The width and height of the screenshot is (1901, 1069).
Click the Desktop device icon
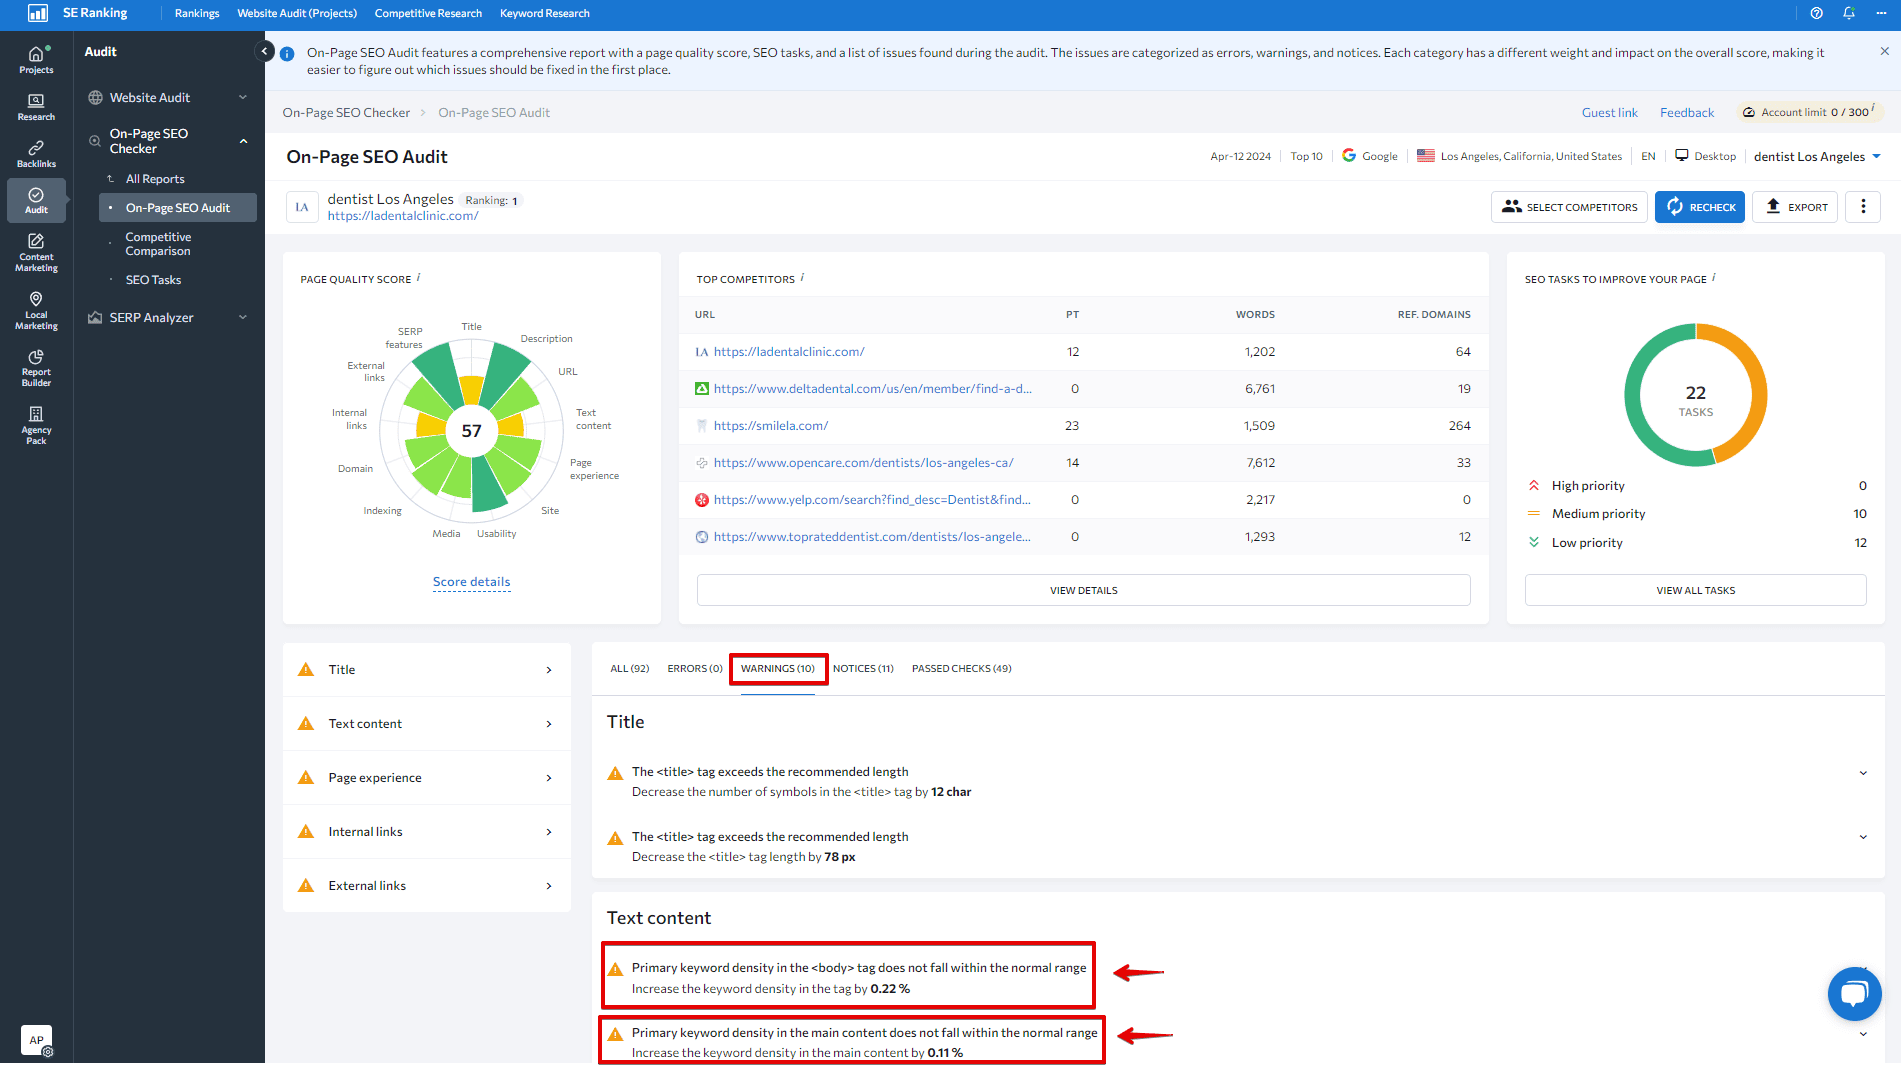tap(1682, 155)
